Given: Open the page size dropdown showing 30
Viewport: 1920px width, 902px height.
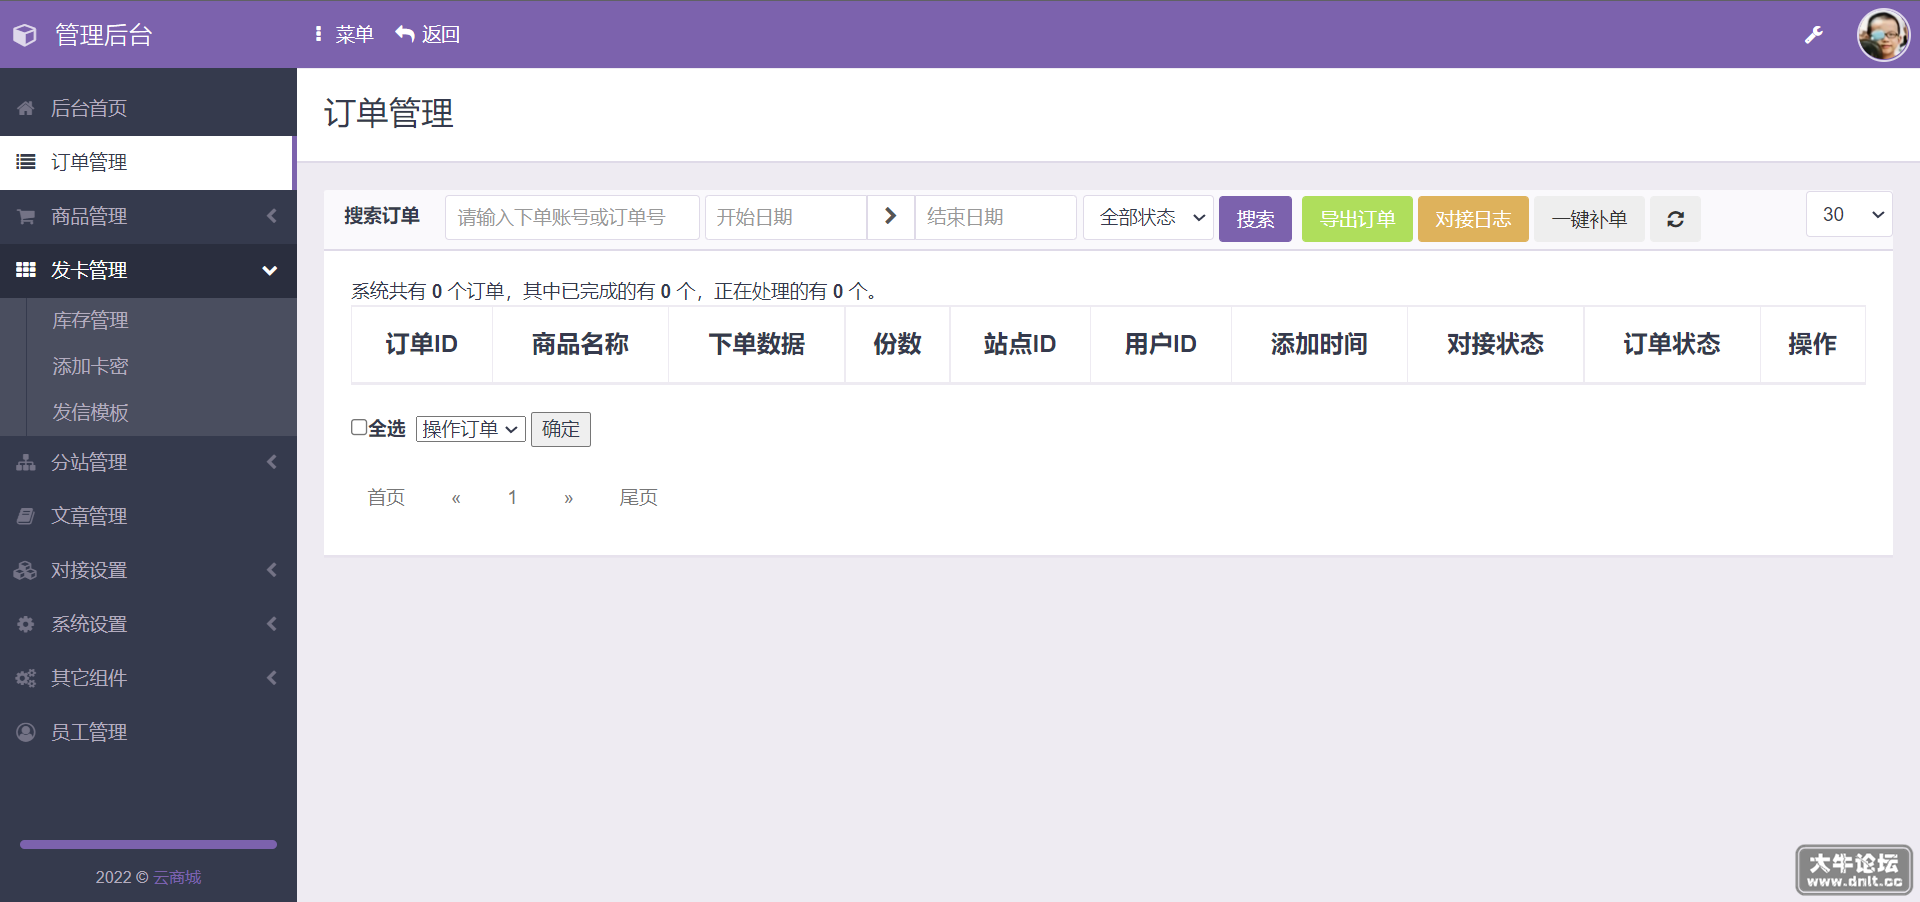Looking at the screenshot, I should click(1849, 214).
